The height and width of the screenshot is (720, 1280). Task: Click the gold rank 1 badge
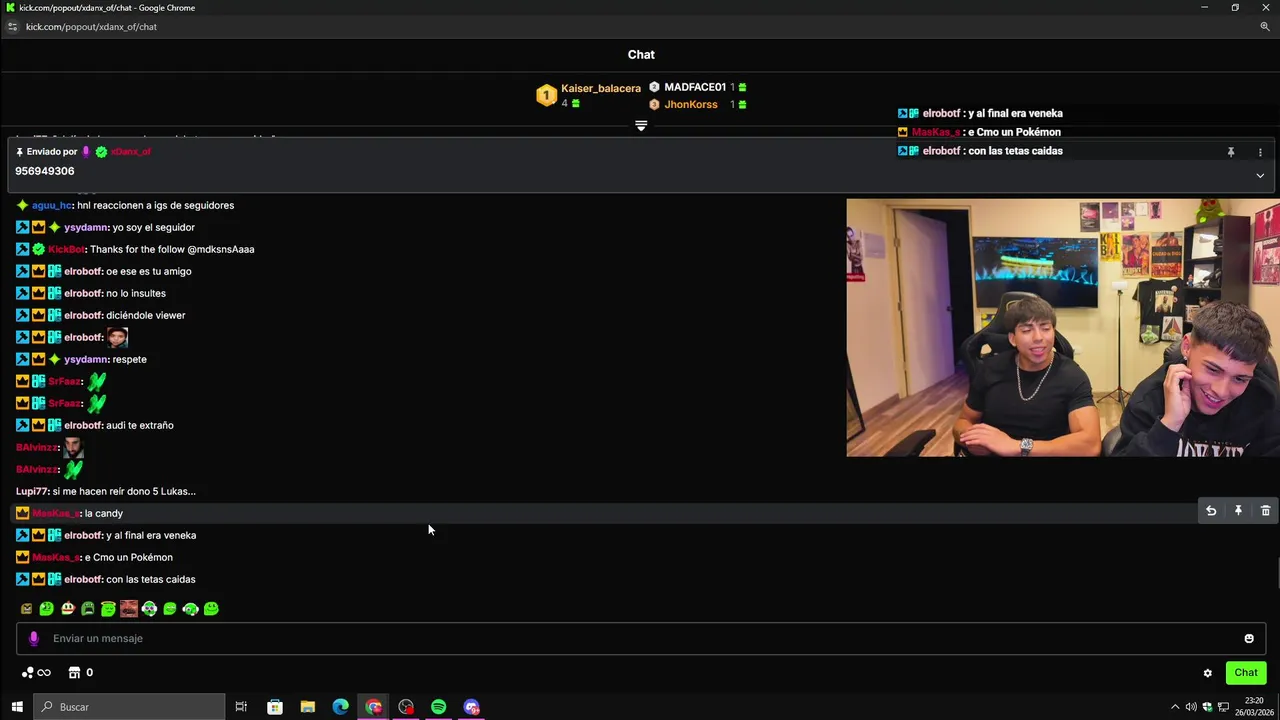pyautogui.click(x=546, y=95)
